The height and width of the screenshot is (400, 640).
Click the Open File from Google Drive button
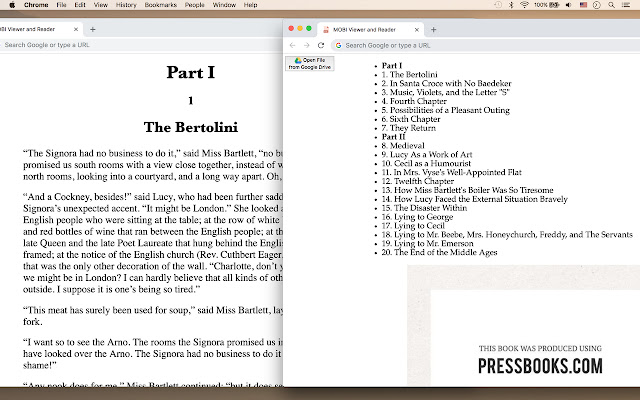coord(310,65)
